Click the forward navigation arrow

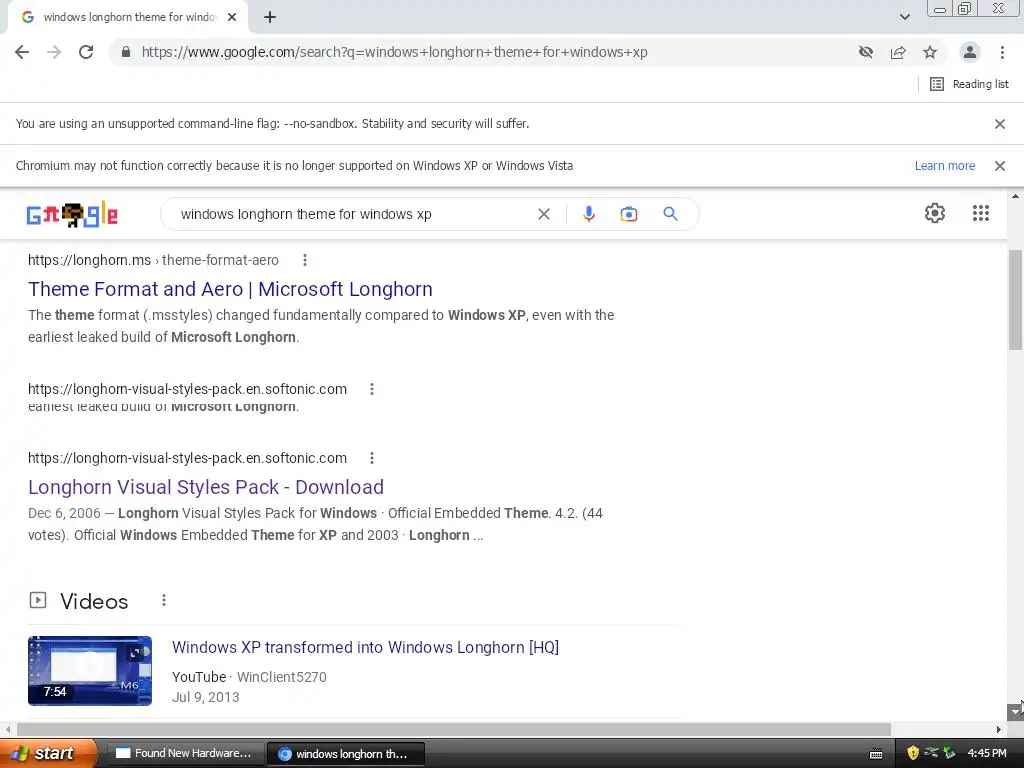pos(54,52)
